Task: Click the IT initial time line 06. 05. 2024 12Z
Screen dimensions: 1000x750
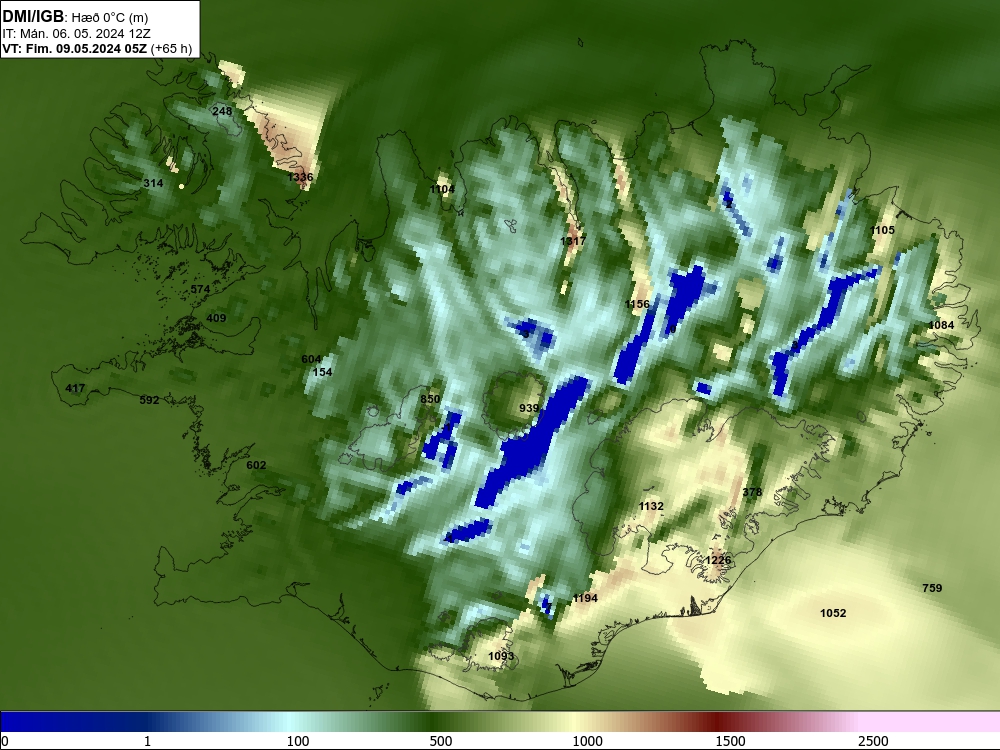Action: [77, 34]
